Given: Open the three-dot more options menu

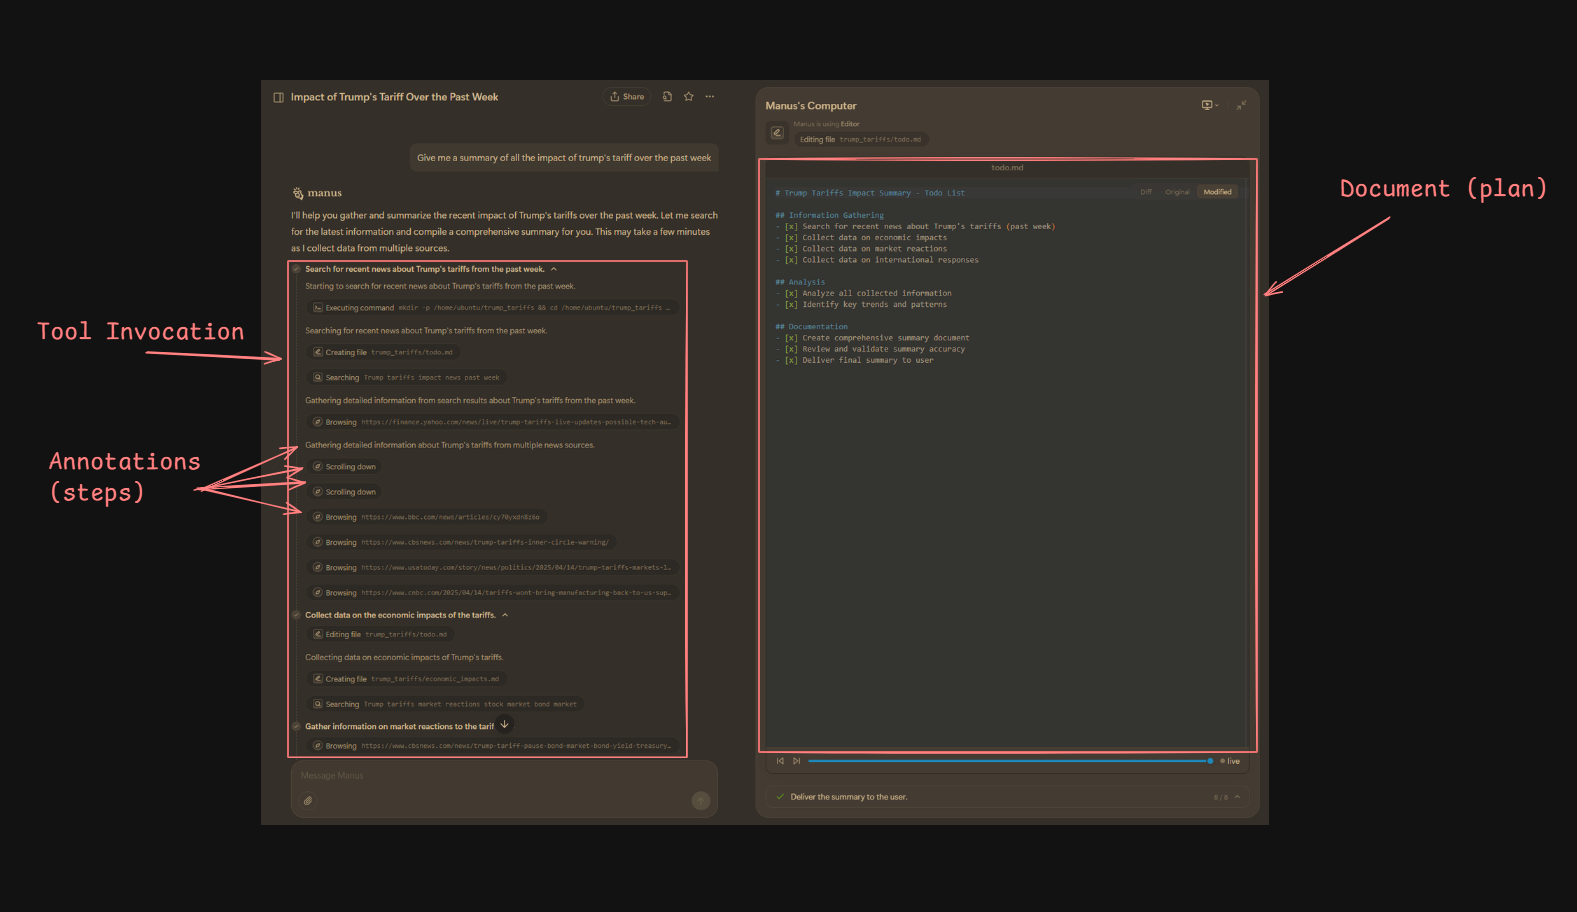Looking at the screenshot, I should point(710,97).
